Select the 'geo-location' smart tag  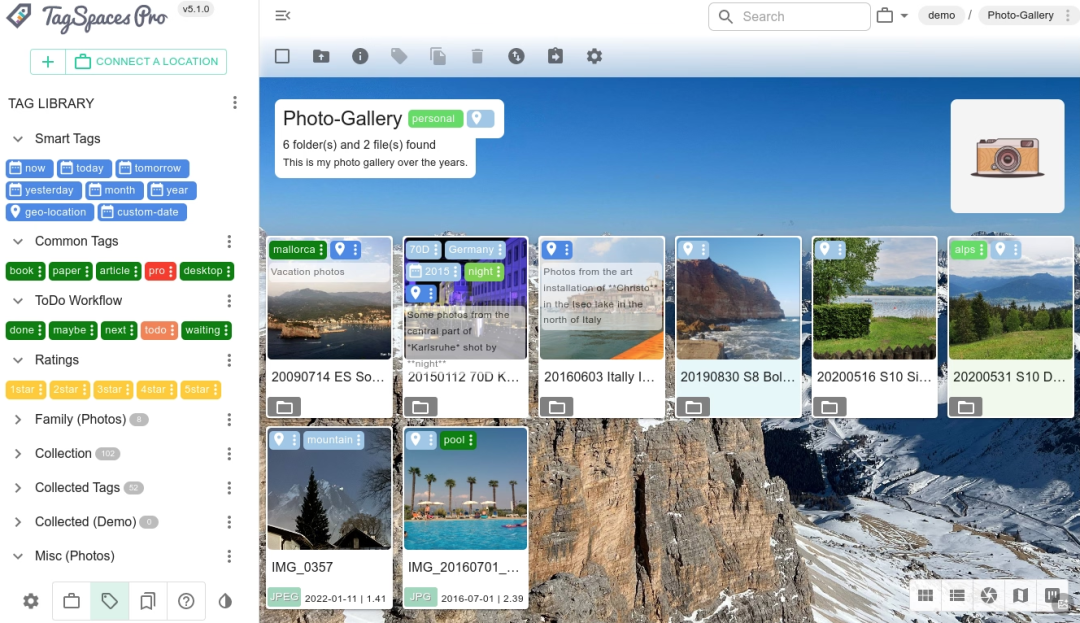49,212
